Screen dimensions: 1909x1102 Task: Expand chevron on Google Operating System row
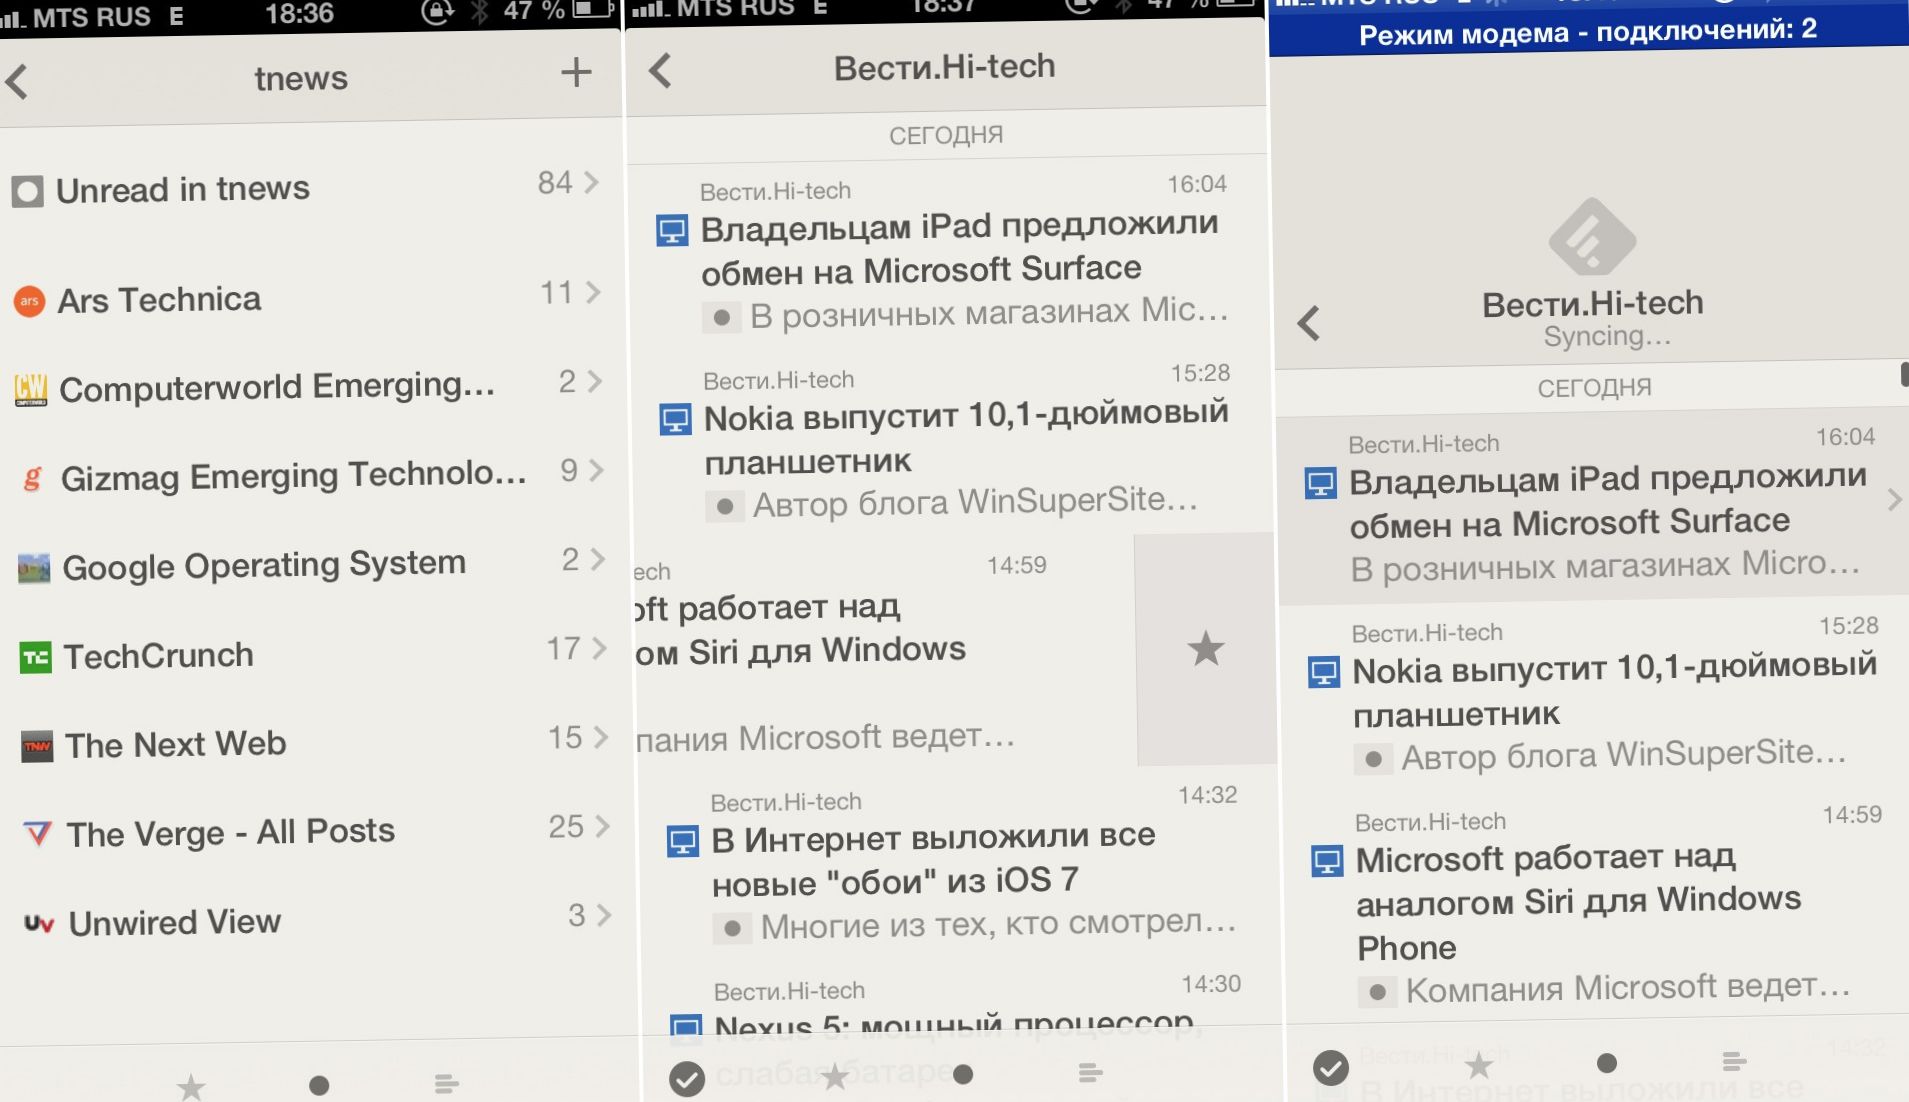click(597, 559)
